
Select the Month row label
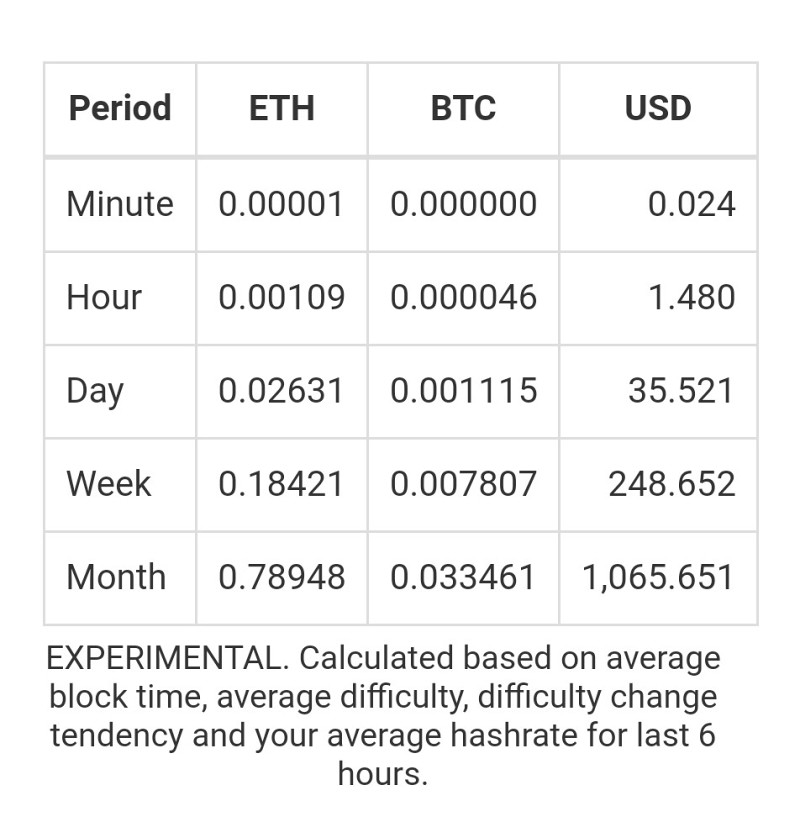point(116,577)
